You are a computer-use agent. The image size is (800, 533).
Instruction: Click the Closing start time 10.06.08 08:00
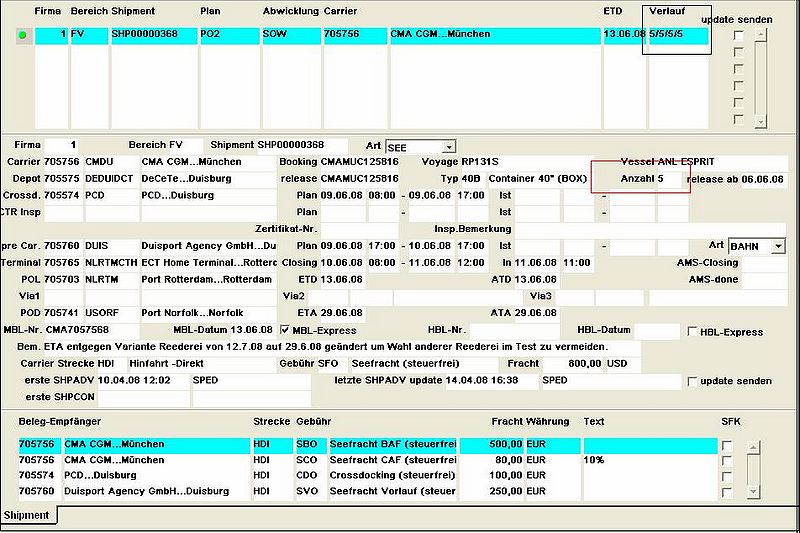359,263
